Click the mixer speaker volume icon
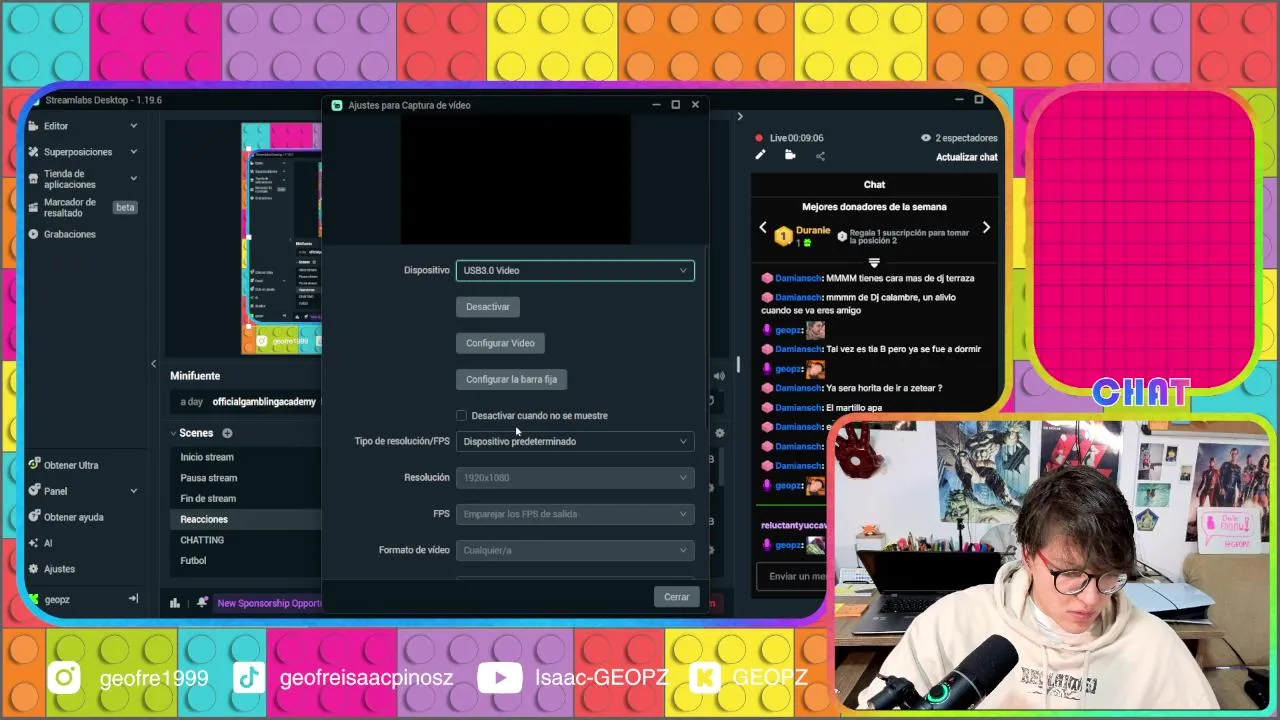The width and height of the screenshot is (1280, 720). pyautogui.click(x=719, y=376)
